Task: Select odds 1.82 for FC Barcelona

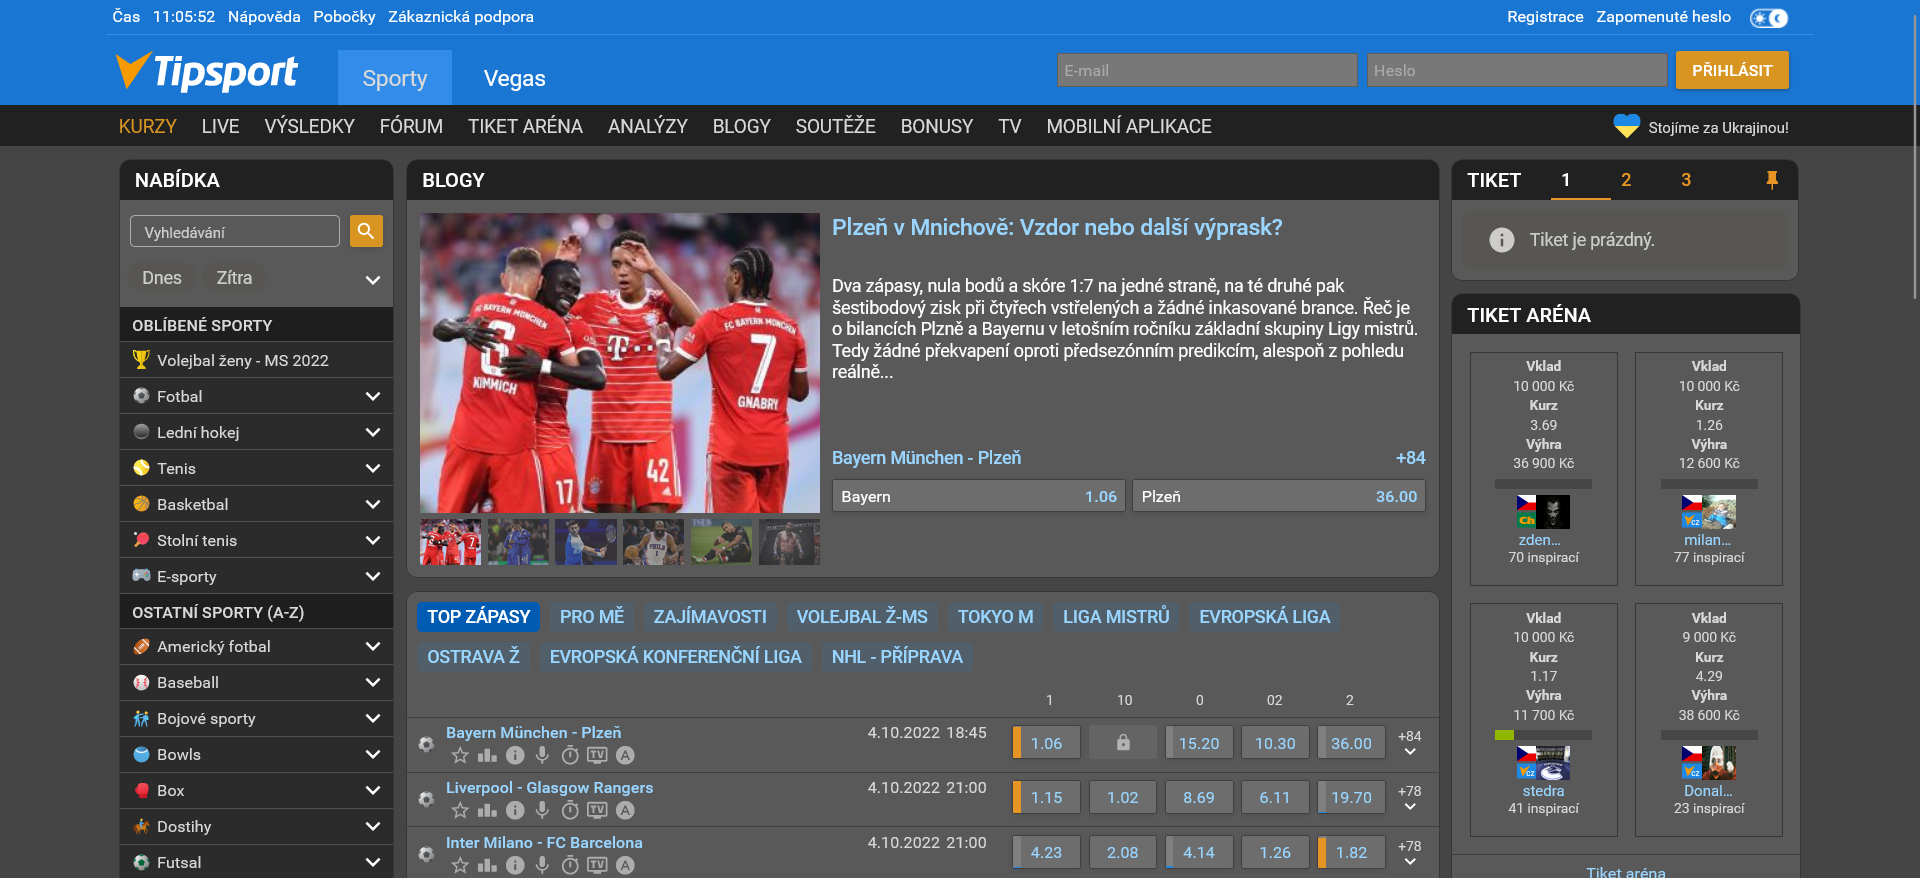Action: click(x=1351, y=852)
